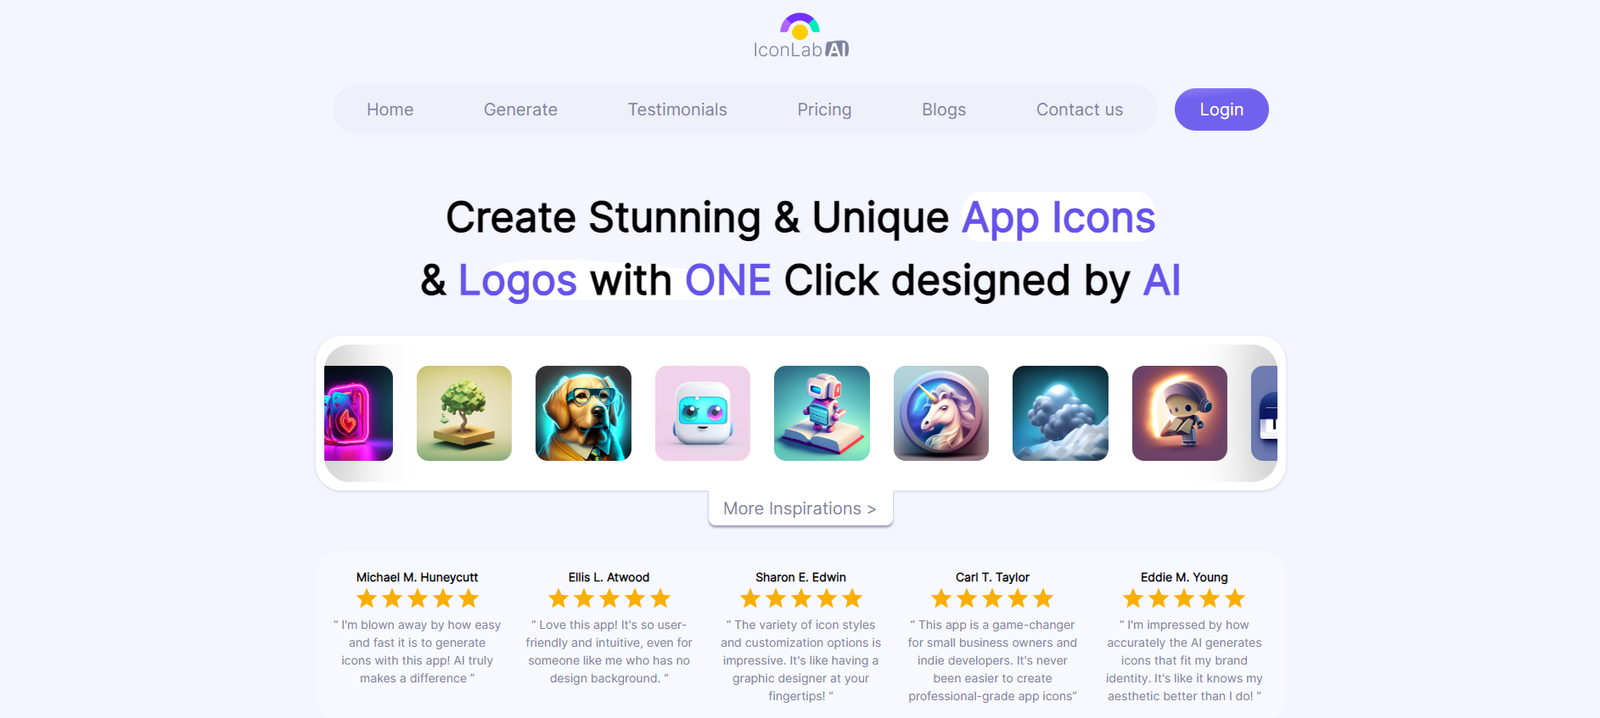Open the Blogs page
The image size is (1600, 718).
(x=944, y=110)
